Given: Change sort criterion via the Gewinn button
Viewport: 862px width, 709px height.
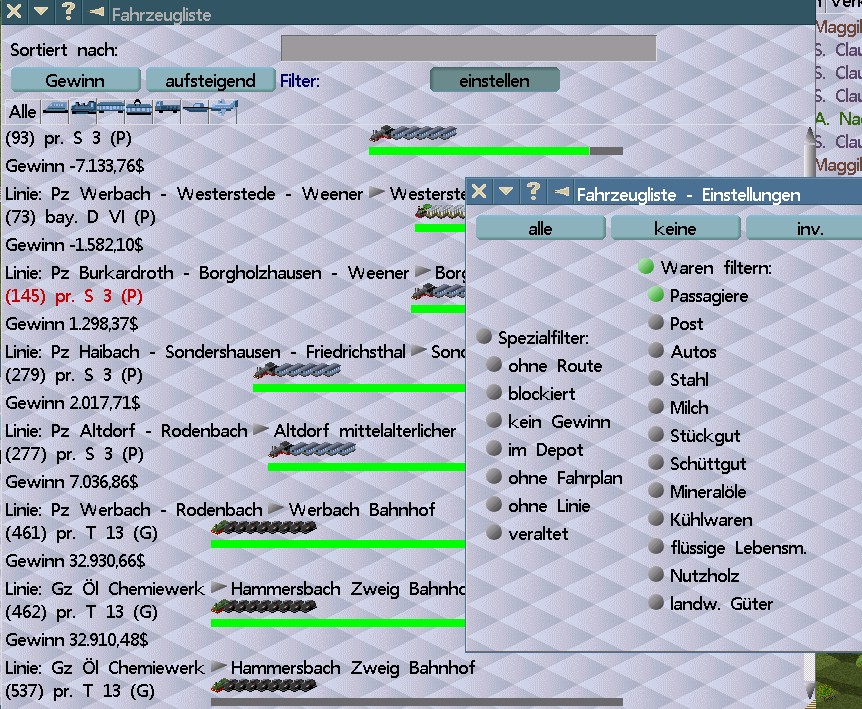Looking at the screenshot, I should point(76,80).
